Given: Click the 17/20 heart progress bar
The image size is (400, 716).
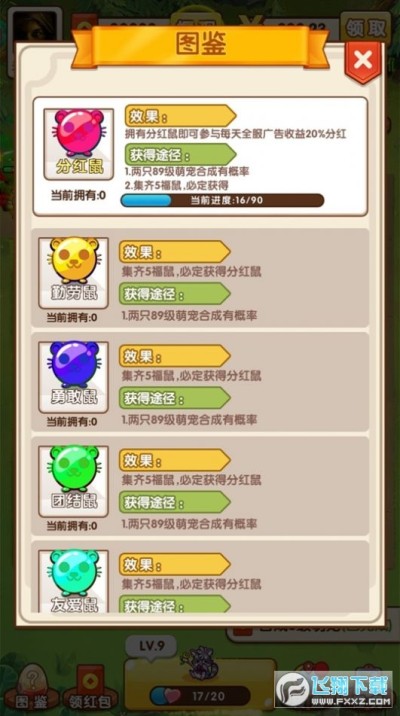Looking at the screenshot, I should pyautogui.click(x=200, y=696).
